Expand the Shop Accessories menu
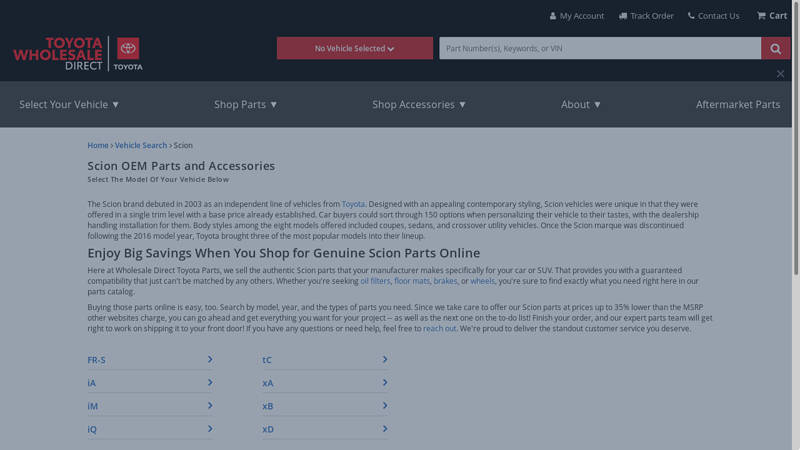Viewport: 800px width, 450px height. [x=419, y=104]
